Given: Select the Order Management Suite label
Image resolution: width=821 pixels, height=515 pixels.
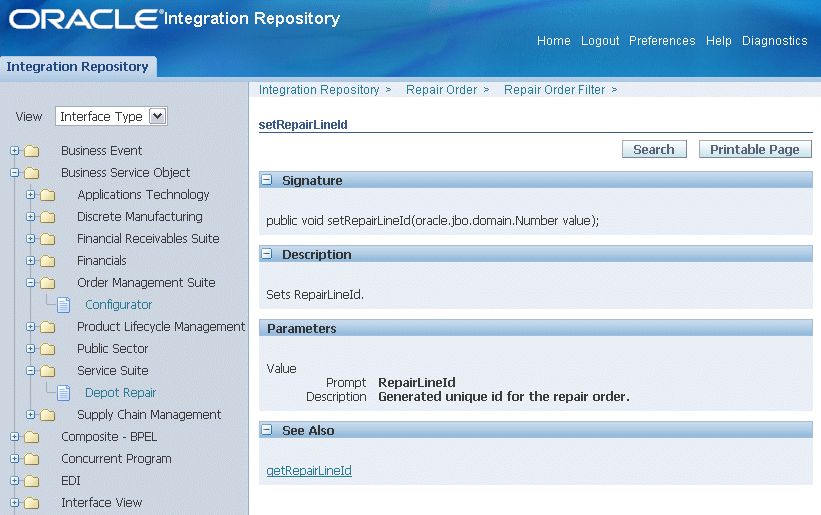Looking at the screenshot, I should (x=146, y=283).
